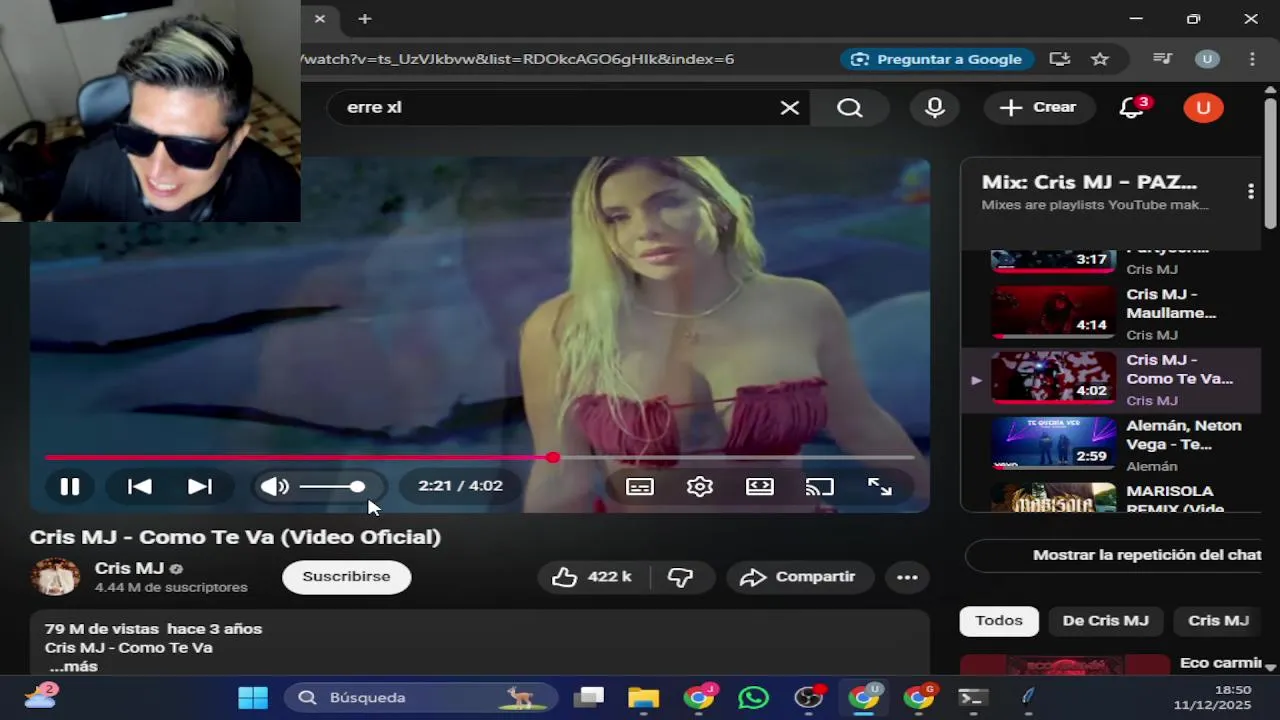Adjust the volume slider handle
This screenshot has width=1280, height=720.
click(x=357, y=487)
